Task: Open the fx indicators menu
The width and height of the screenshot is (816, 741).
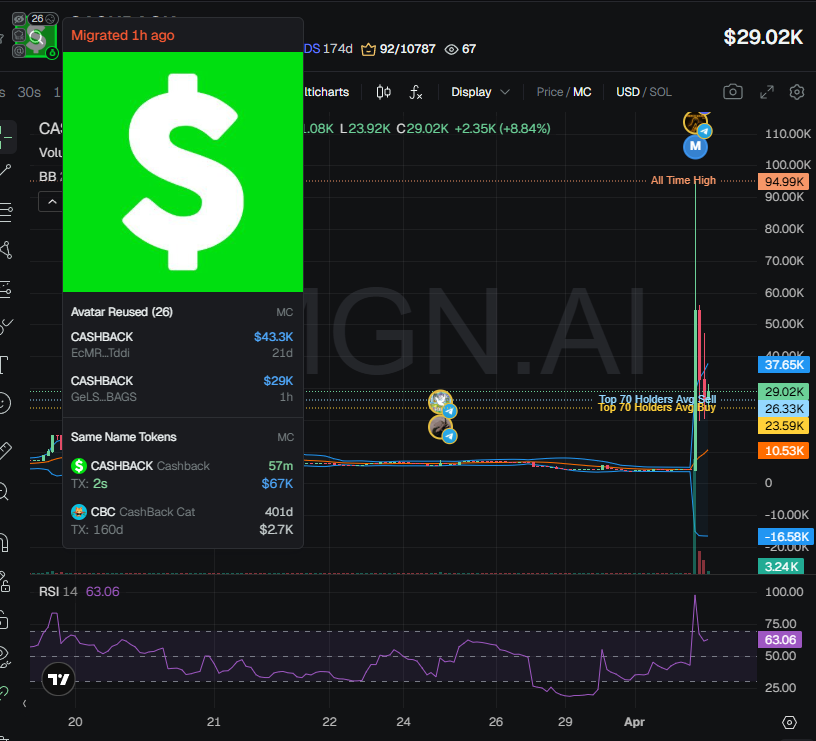Action: (x=415, y=92)
